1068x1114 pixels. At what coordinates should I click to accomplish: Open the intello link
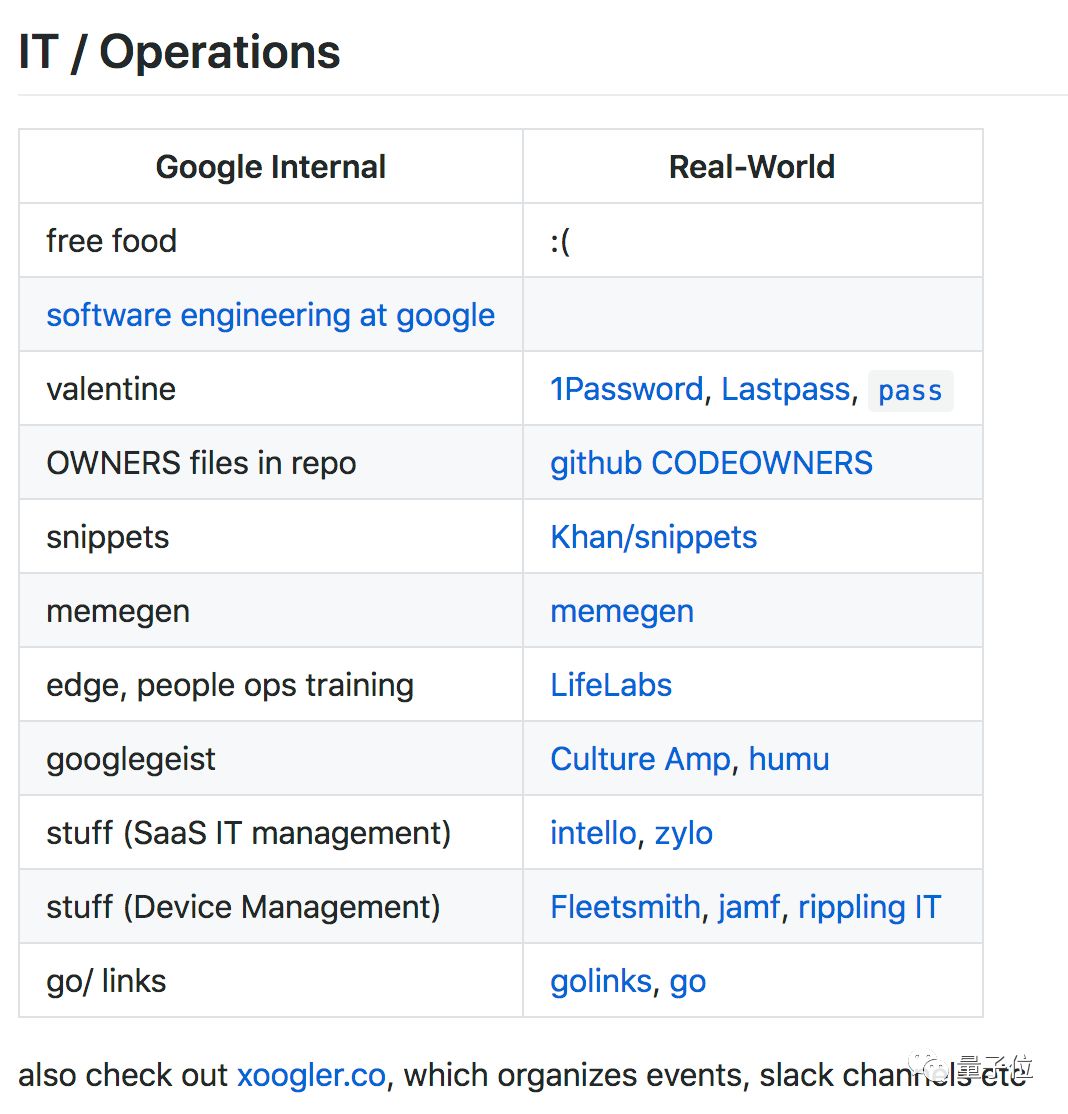point(593,833)
